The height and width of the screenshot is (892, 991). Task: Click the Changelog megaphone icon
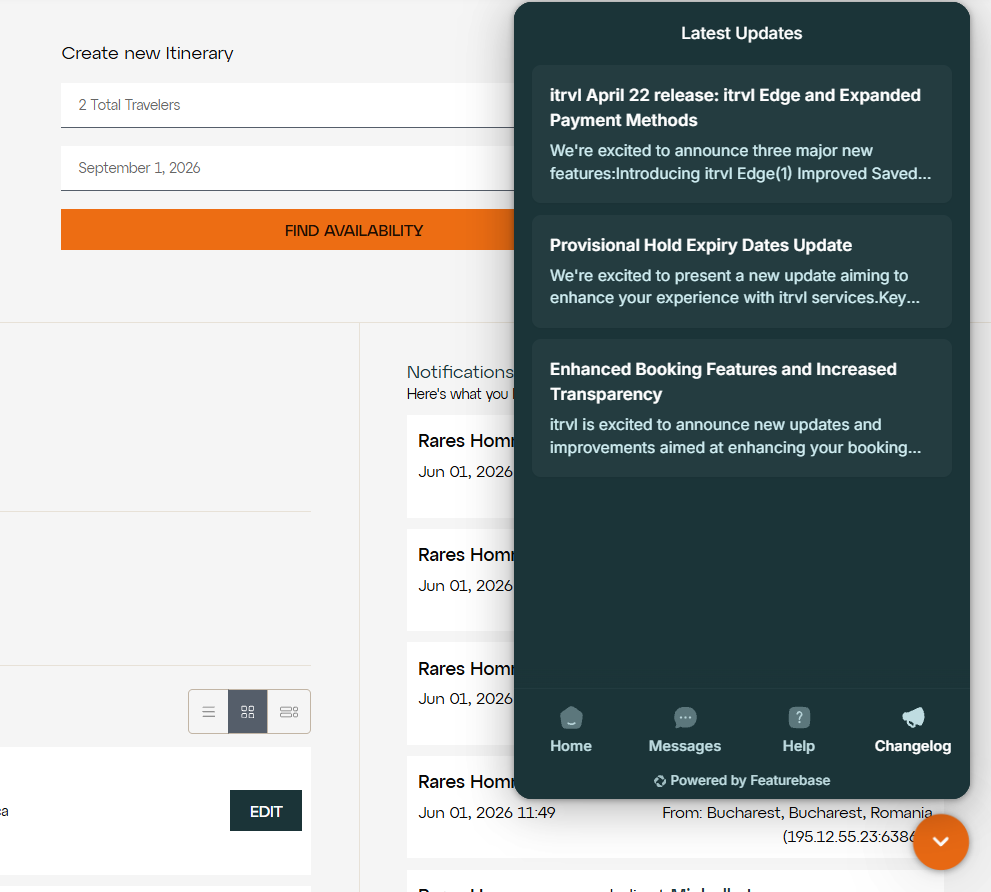913,718
